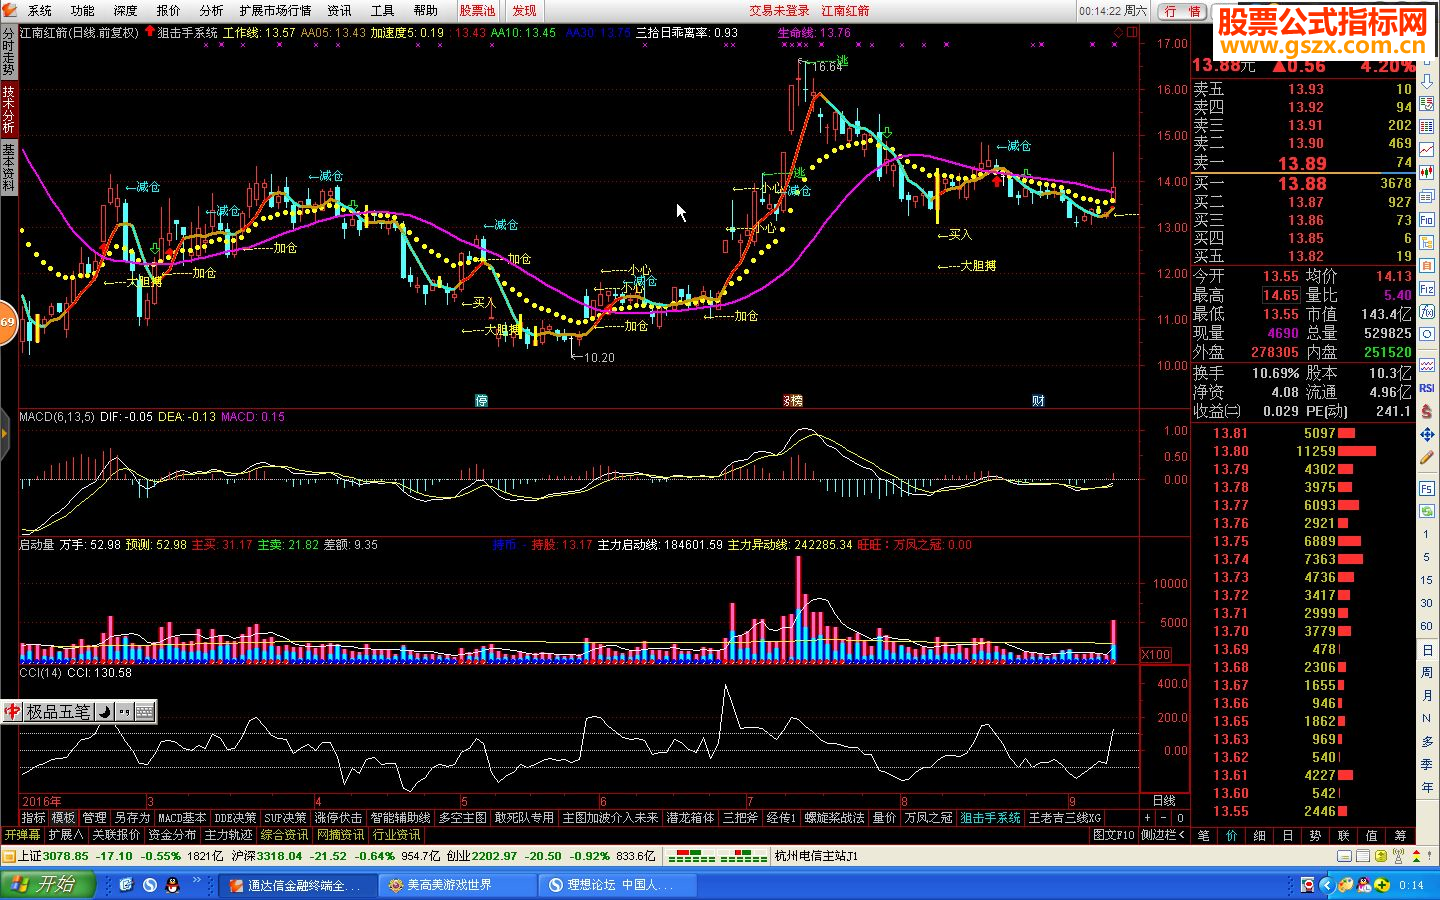Image resolution: width=1440 pixels, height=900 pixels.
Task: Open the 扩展∧ expander
Action: coord(66,835)
